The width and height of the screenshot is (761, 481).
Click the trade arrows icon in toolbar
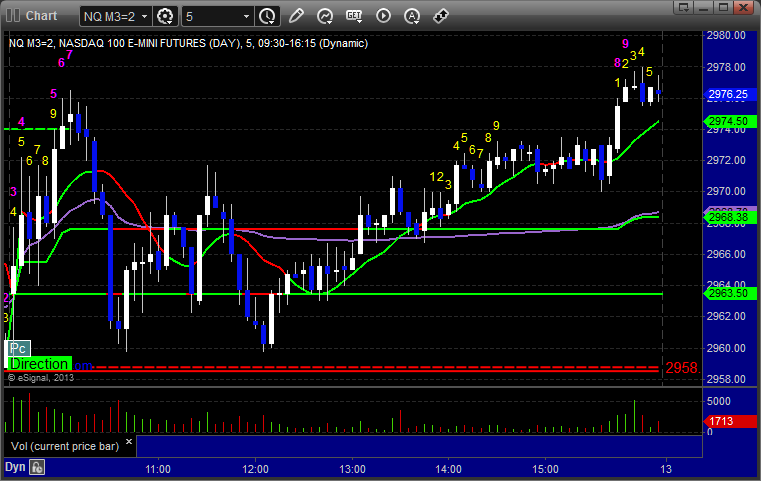click(441, 16)
